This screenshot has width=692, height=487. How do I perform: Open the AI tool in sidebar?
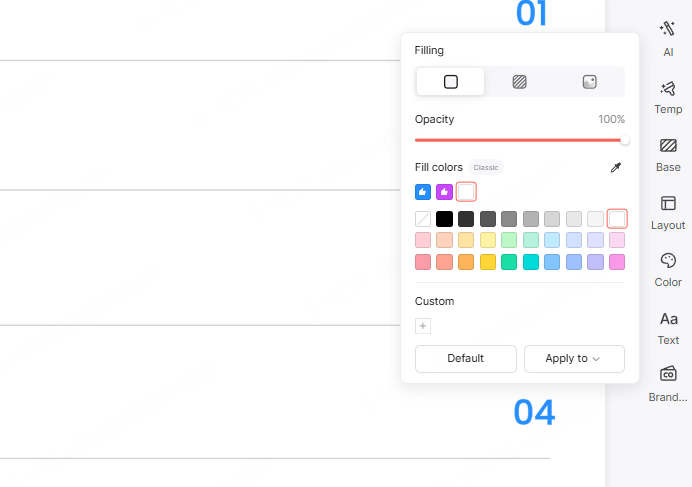coord(668,36)
